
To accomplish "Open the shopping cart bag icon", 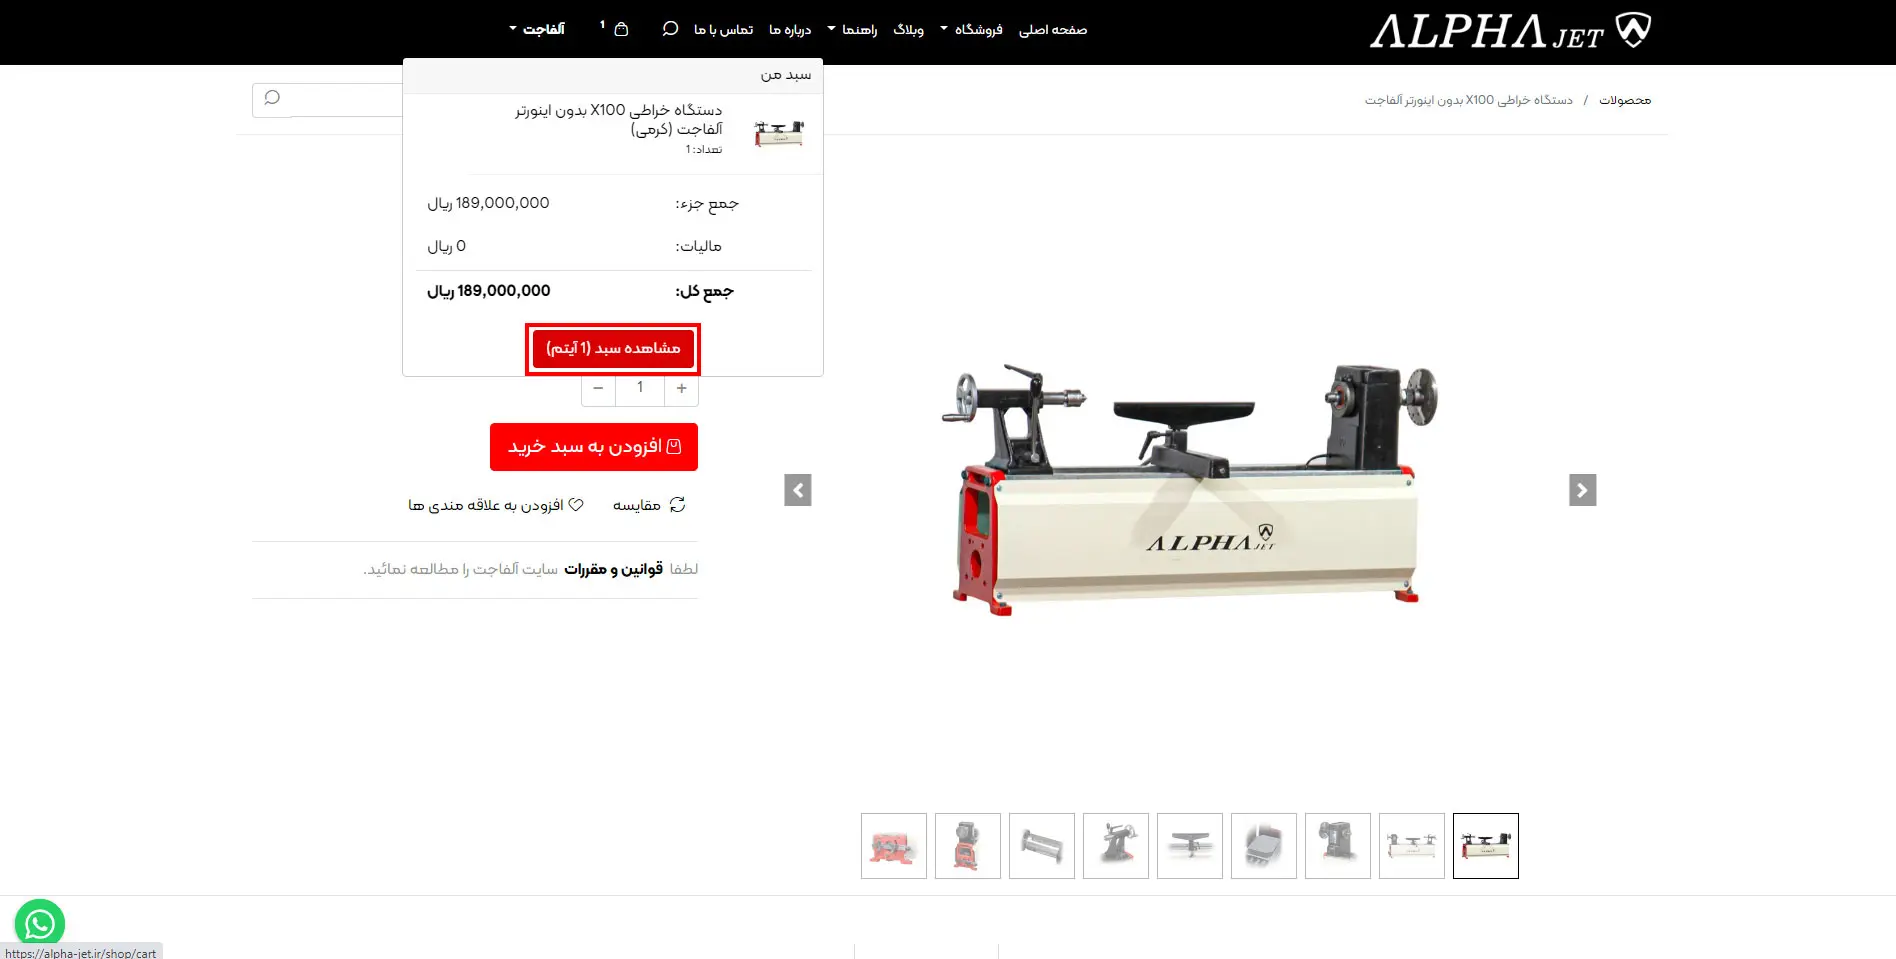I will tap(621, 29).
